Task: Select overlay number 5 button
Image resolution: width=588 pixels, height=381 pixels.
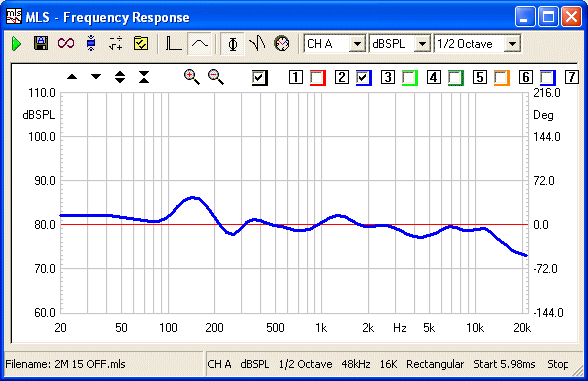Action: coord(480,77)
